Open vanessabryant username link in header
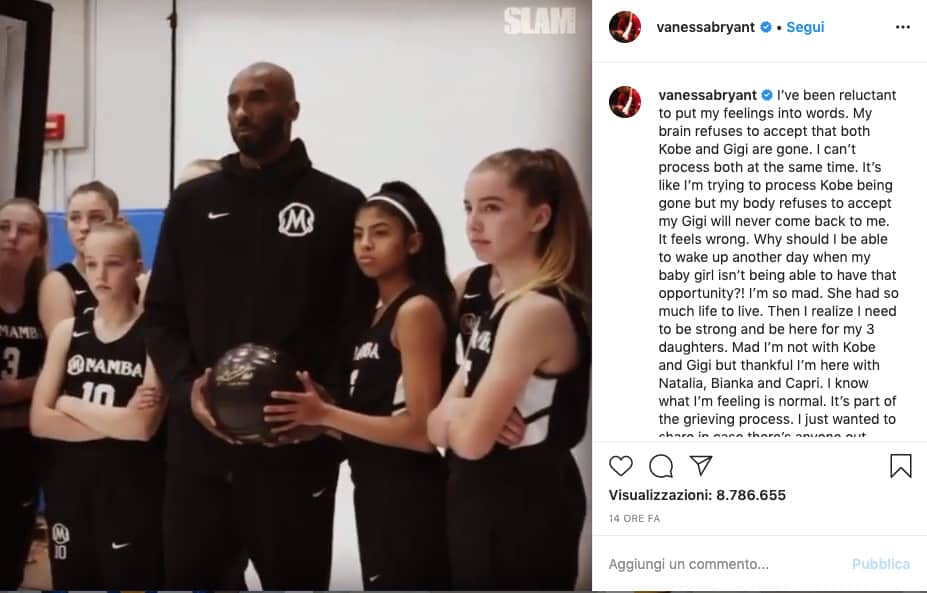 [705, 27]
